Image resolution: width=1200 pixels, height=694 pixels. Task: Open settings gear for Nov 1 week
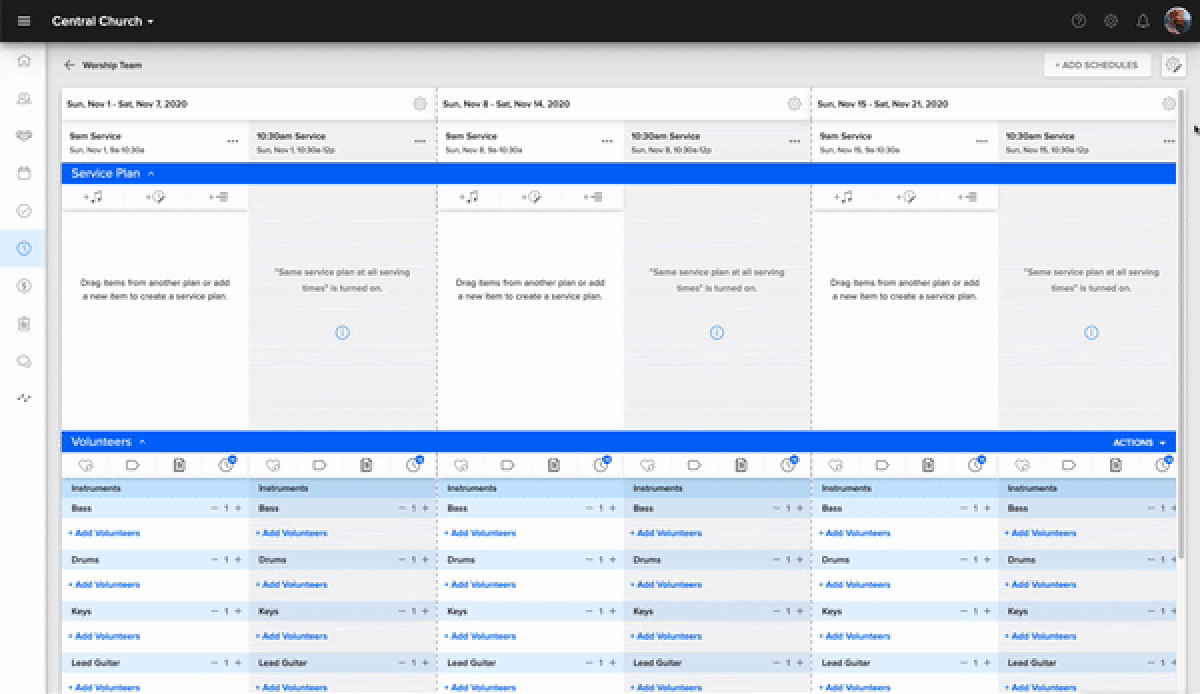420,103
